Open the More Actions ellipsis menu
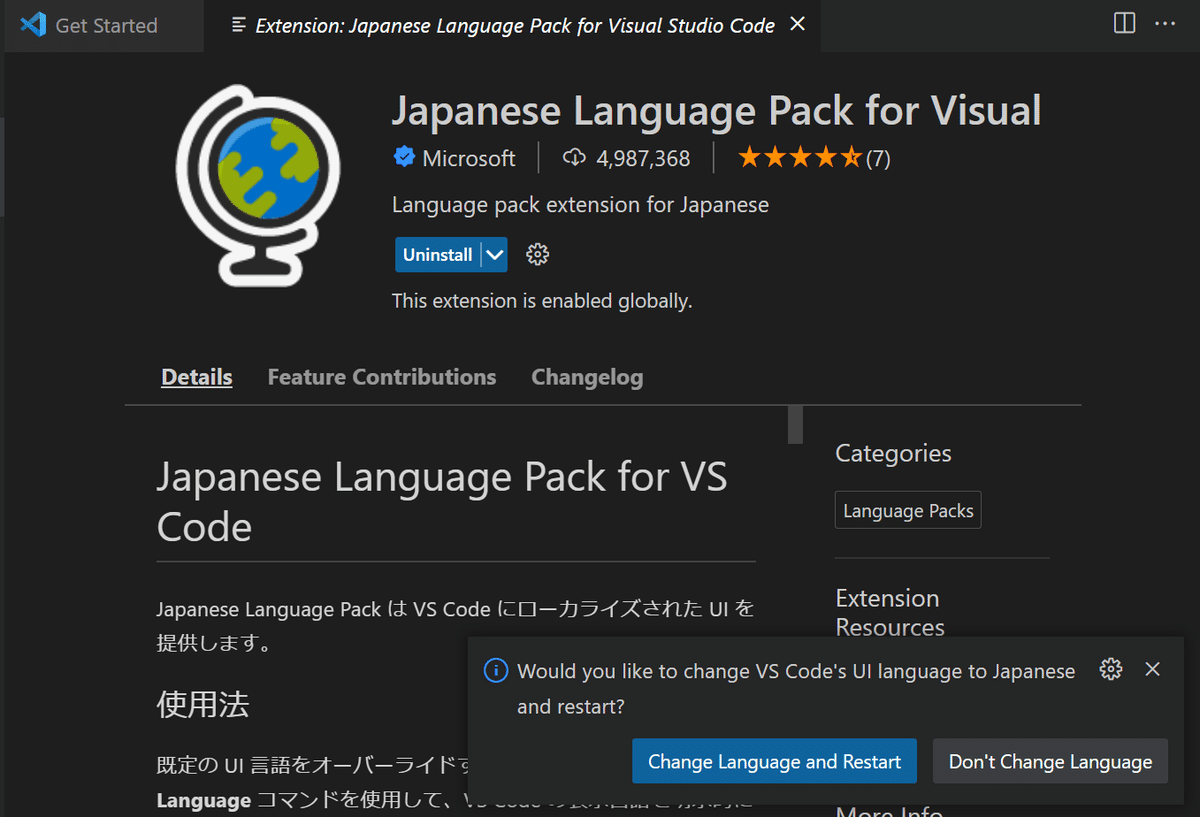 pos(1165,23)
